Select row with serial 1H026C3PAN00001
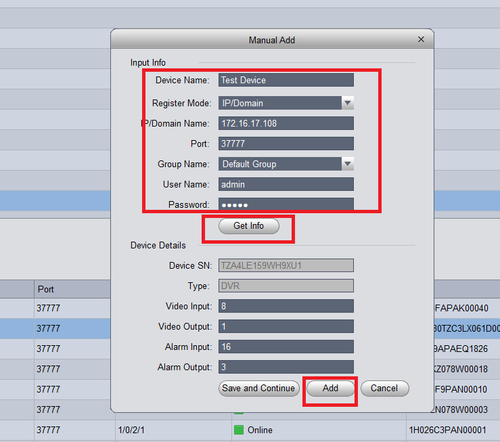Screen dimensions: 500x442 pos(250,430)
